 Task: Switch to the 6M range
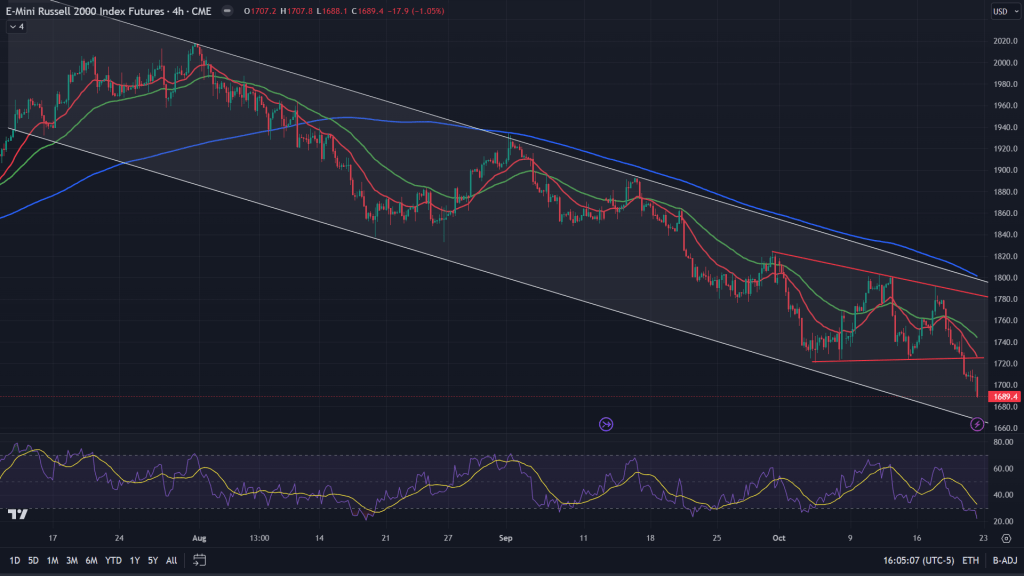coord(91,560)
